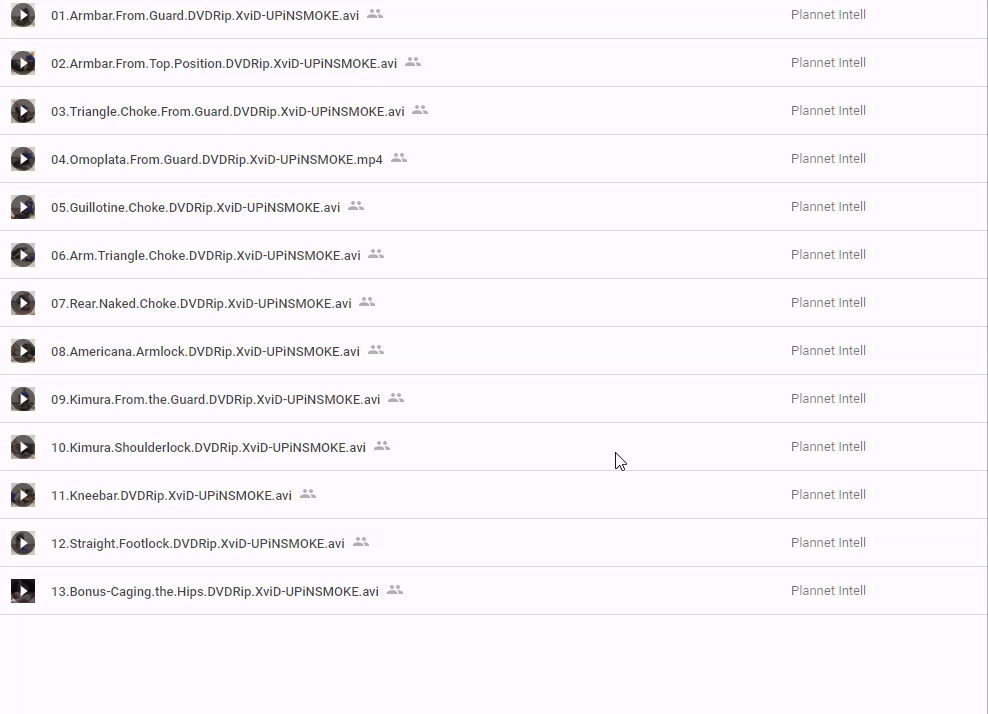988x714 pixels.
Task: Click play thumbnail for 08.Americana.Armlock video
Action: pos(23,351)
